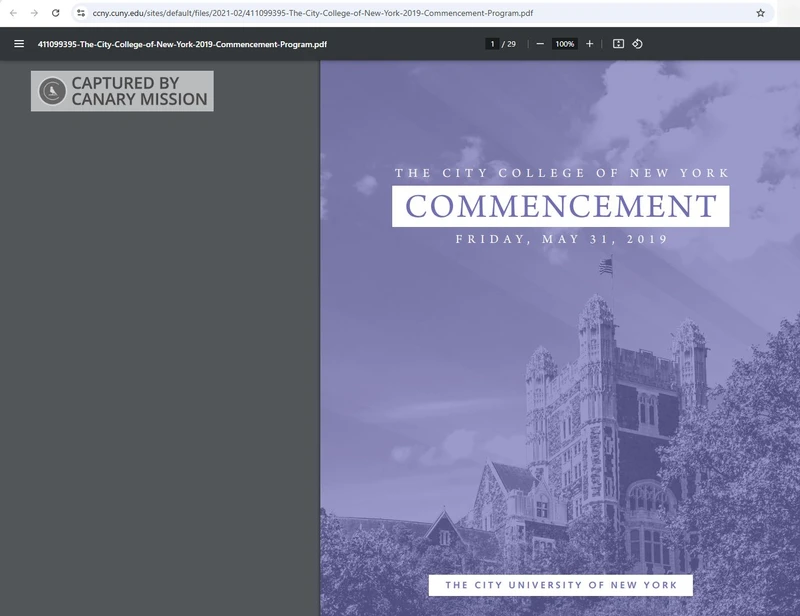Toggle the PDF sidebar menu icon
The width and height of the screenshot is (800, 616).
[x=18, y=44]
